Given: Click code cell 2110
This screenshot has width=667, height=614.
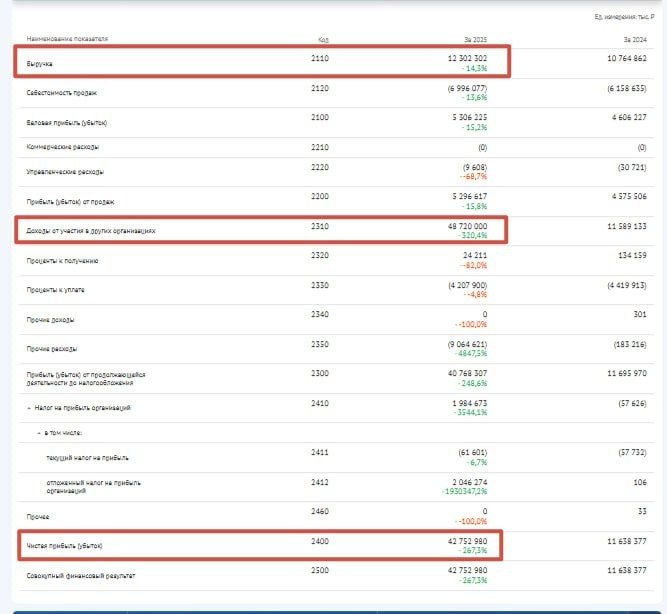Looking at the screenshot, I should 320,59.
